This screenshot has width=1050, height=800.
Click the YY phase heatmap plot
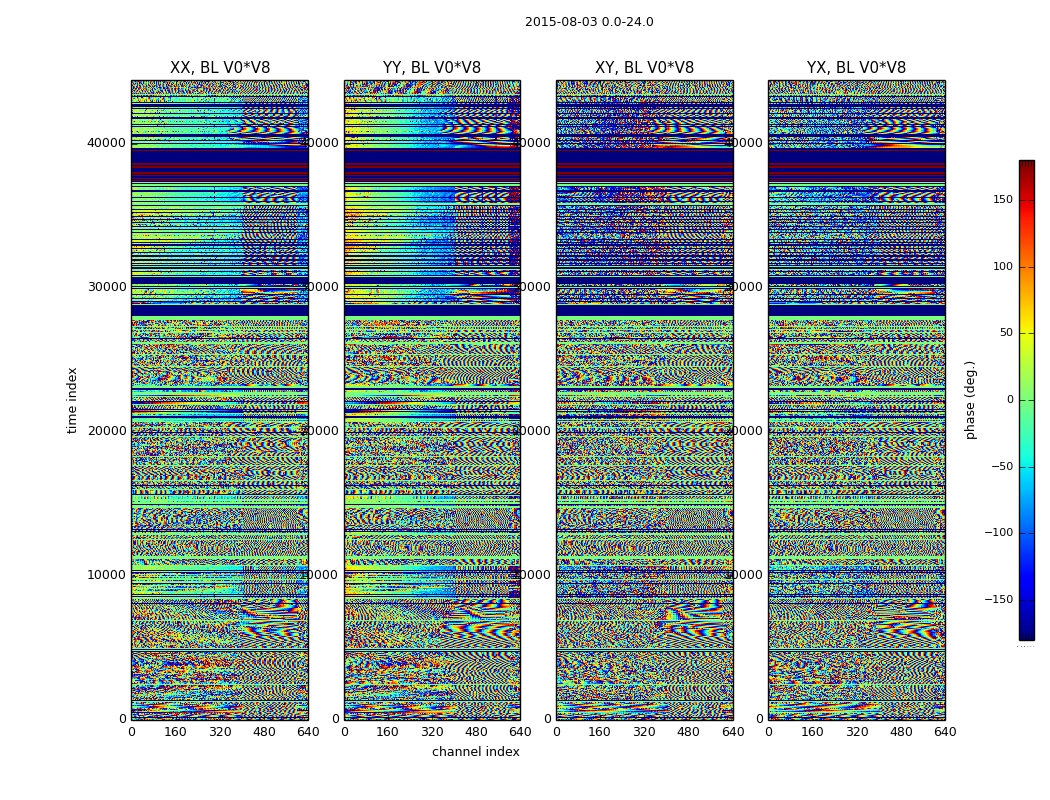433,400
